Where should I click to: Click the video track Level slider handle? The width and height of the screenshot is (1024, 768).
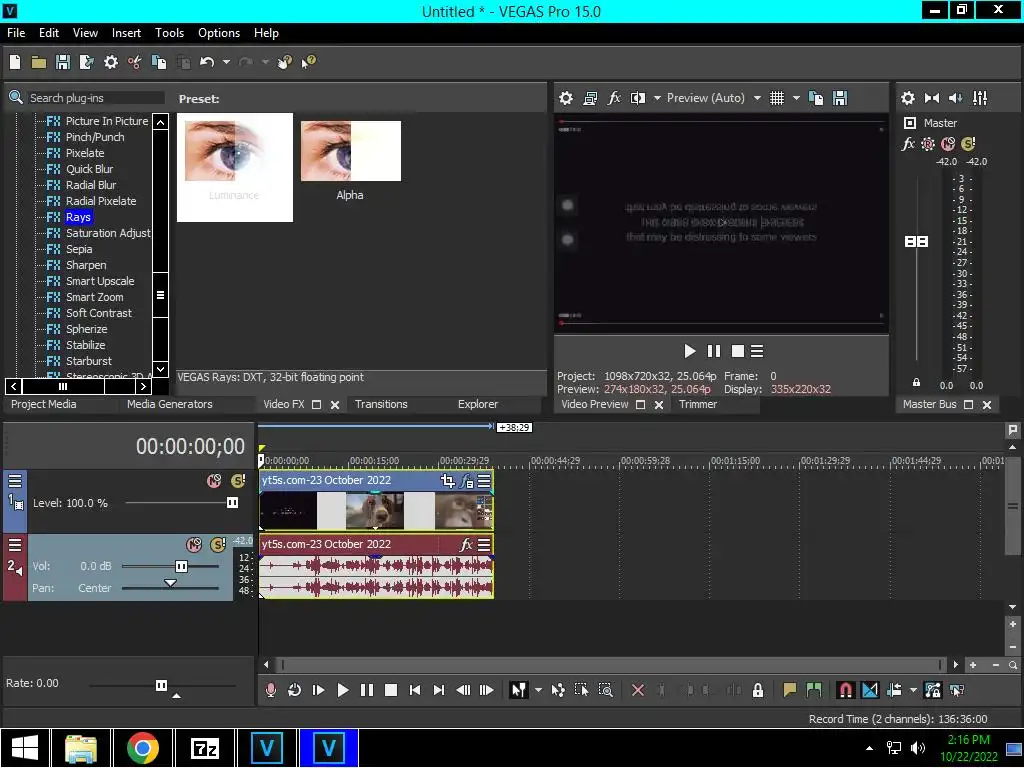pyautogui.click(x=232, y=503)
